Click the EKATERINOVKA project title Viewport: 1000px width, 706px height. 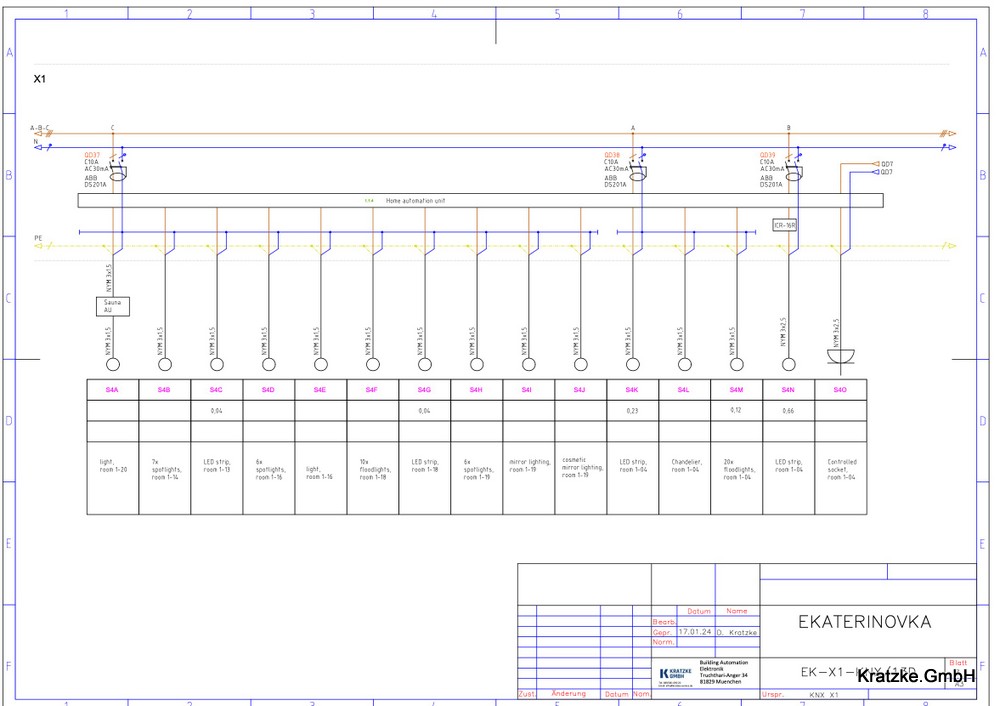864,621
